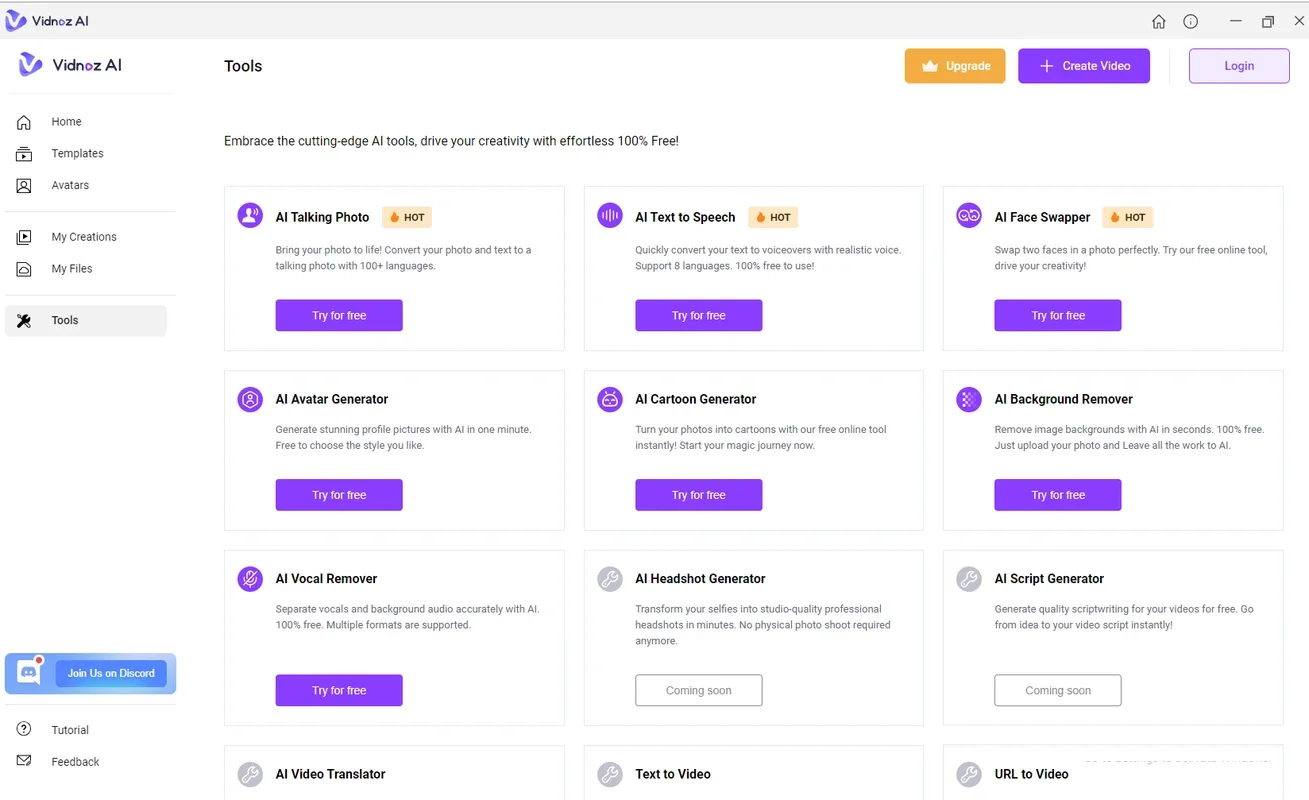Open the My Files sidebar icon
Screen dimensions: 1309x800
pos(24,269)
